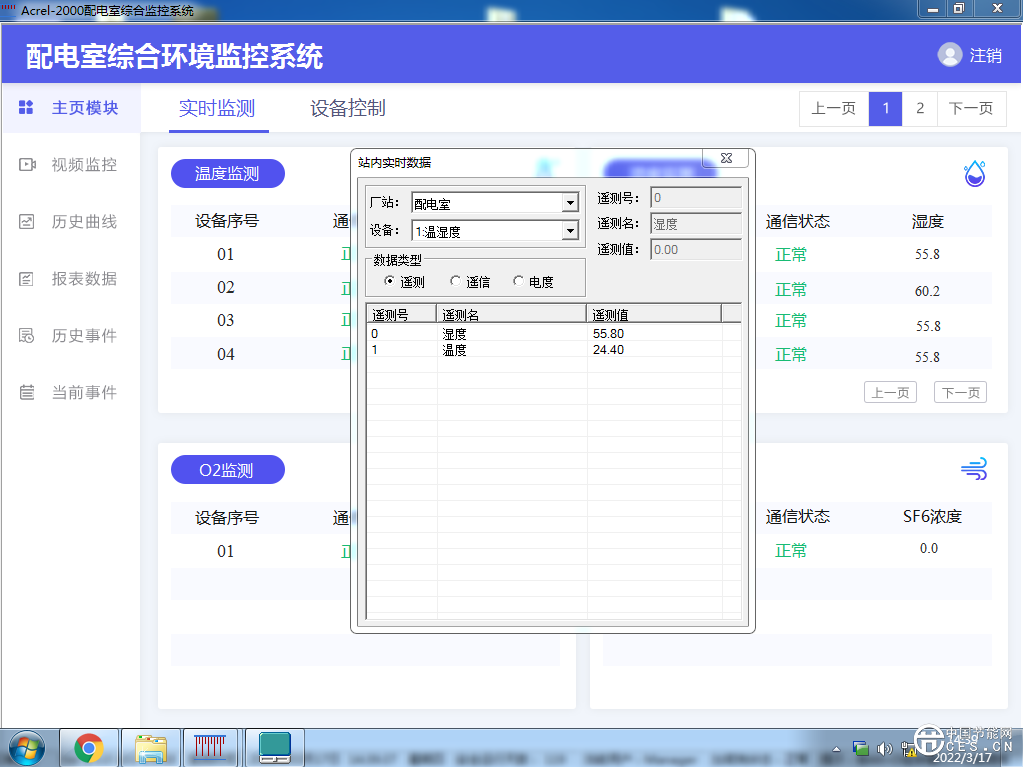
Task: Click the current events calendar icon
Action: pyautogui.click(x=27, y=393)
